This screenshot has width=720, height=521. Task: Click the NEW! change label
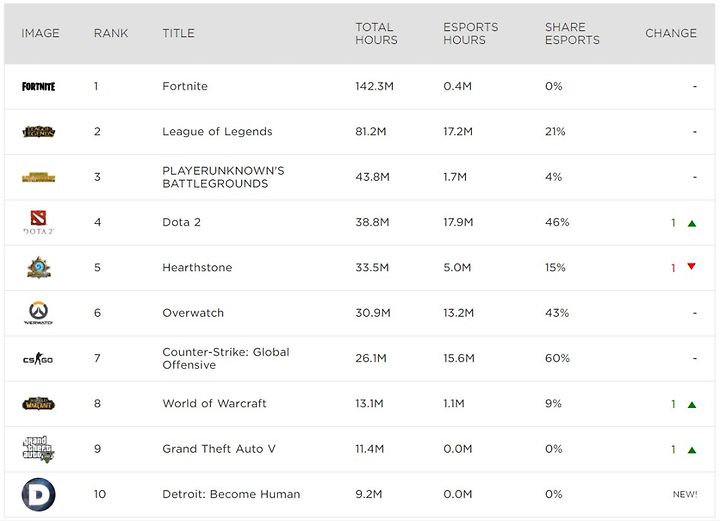click(685, 494)
